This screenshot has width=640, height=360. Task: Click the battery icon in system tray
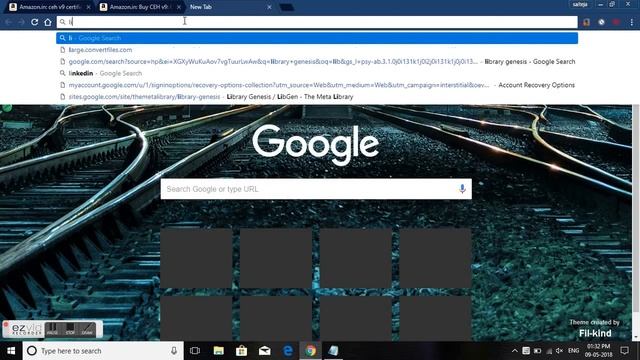point(538,351)
